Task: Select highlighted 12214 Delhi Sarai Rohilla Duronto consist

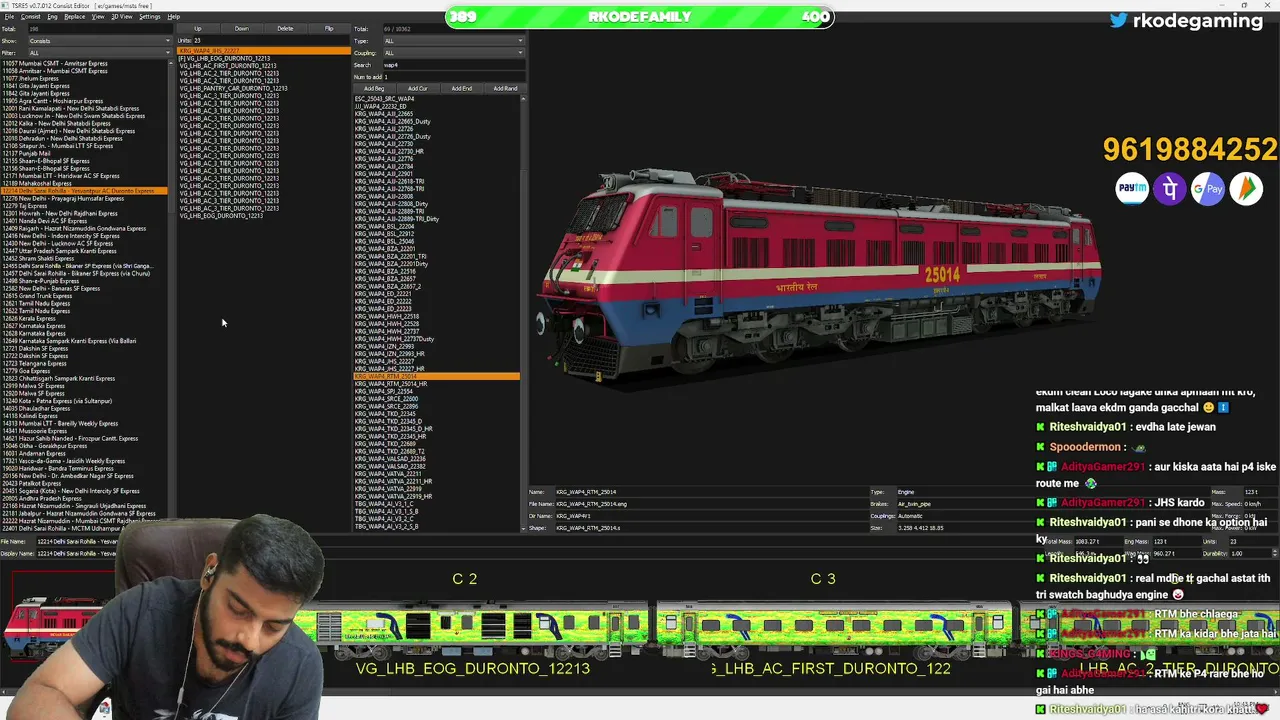Action: click(x=85, y=191)
